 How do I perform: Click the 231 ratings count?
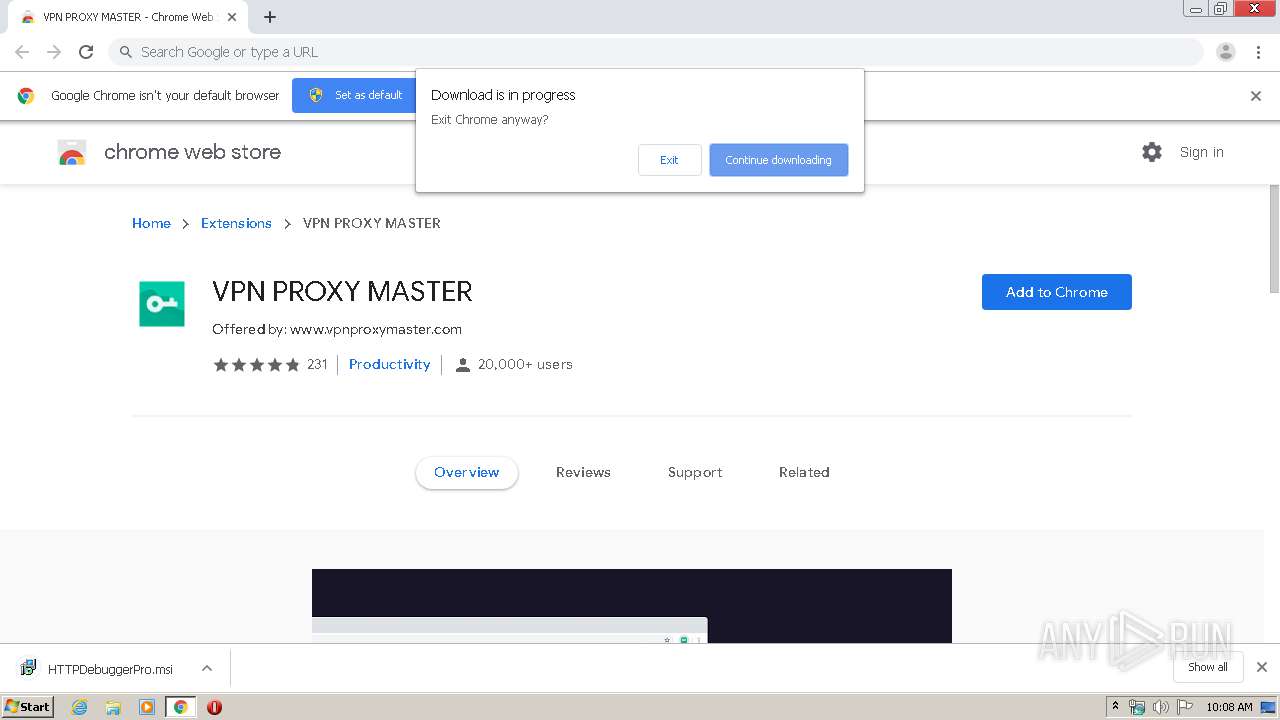click(317, 364)
